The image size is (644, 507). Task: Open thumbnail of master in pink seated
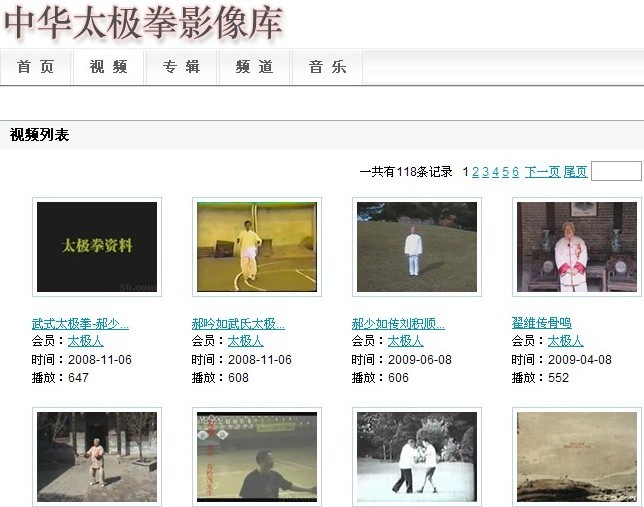pyautogui.click(x=576, y=247)
